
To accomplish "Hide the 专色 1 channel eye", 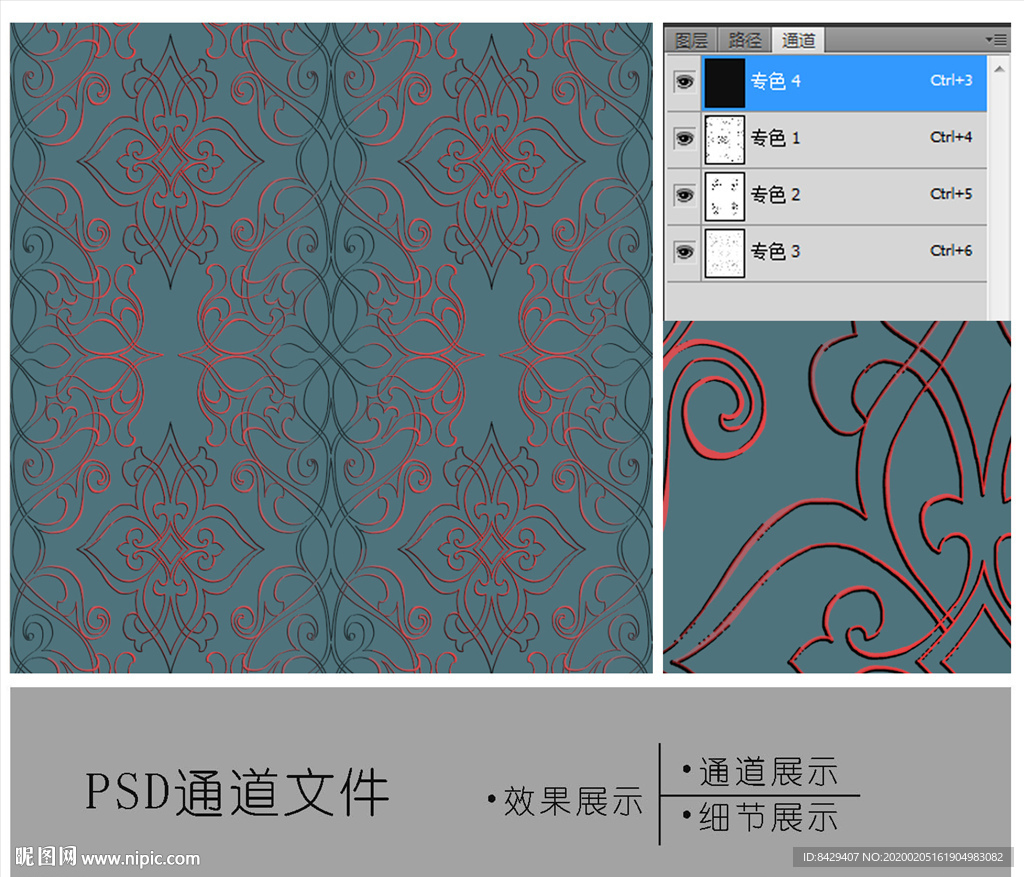I will click(x=684, y=138).
